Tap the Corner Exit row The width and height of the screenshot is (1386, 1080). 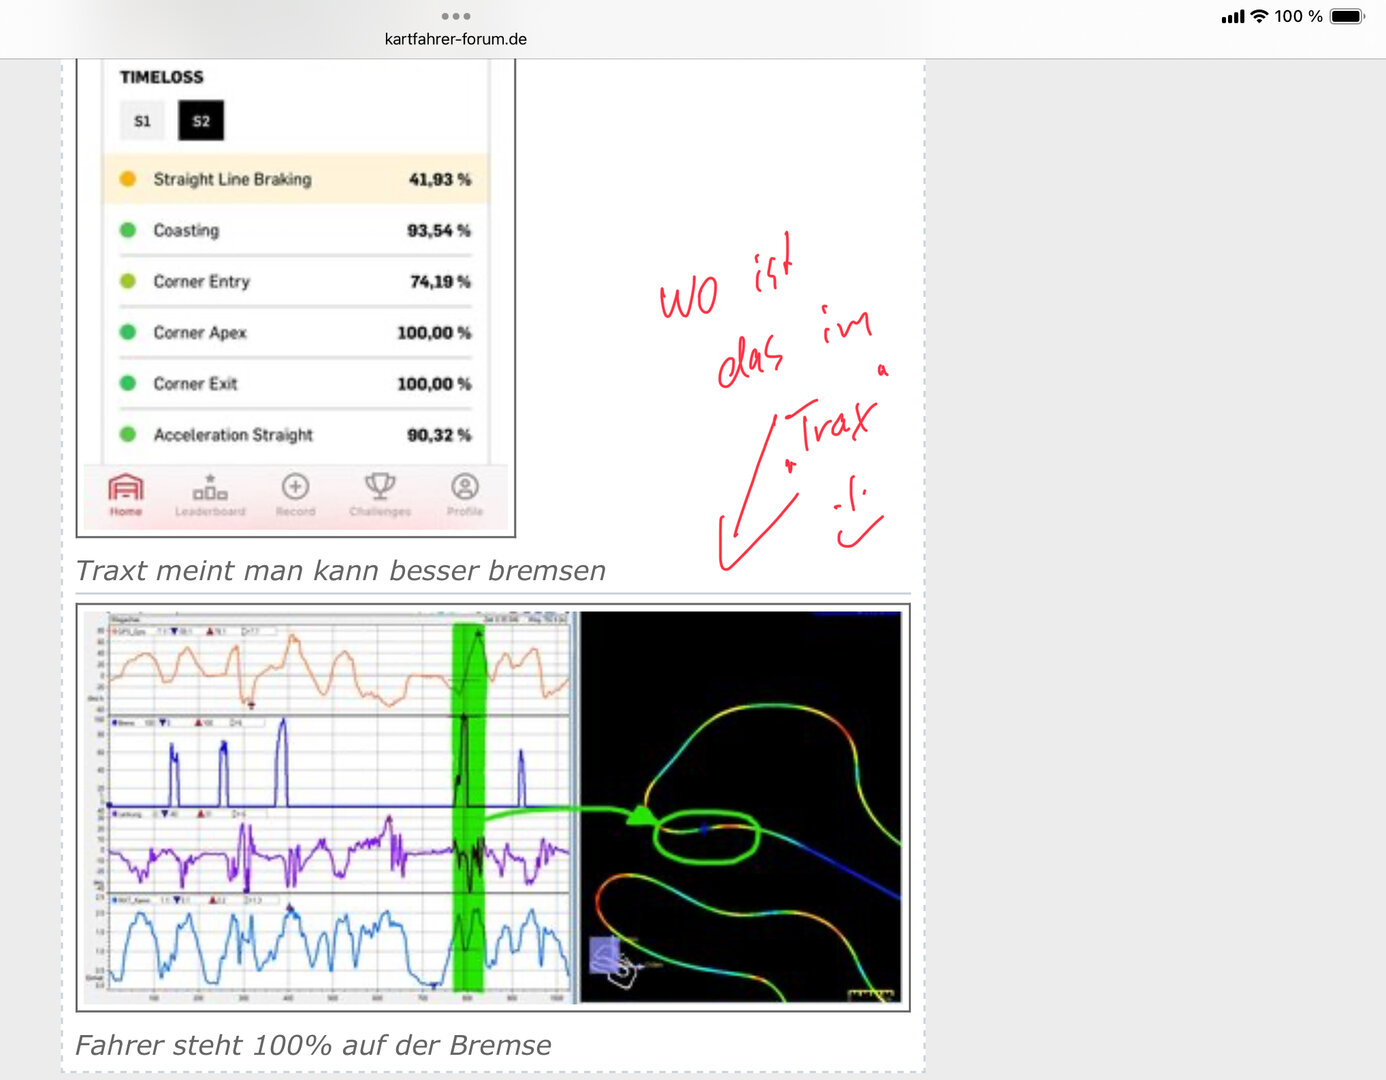(x=295, y=384)
